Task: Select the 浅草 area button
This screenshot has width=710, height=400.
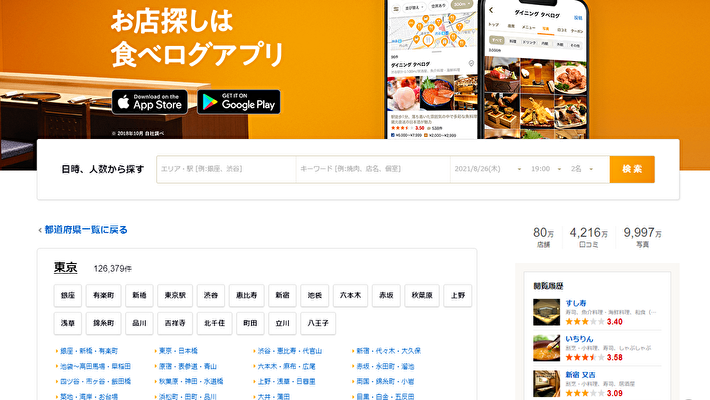Action: (x=67, y=323)
